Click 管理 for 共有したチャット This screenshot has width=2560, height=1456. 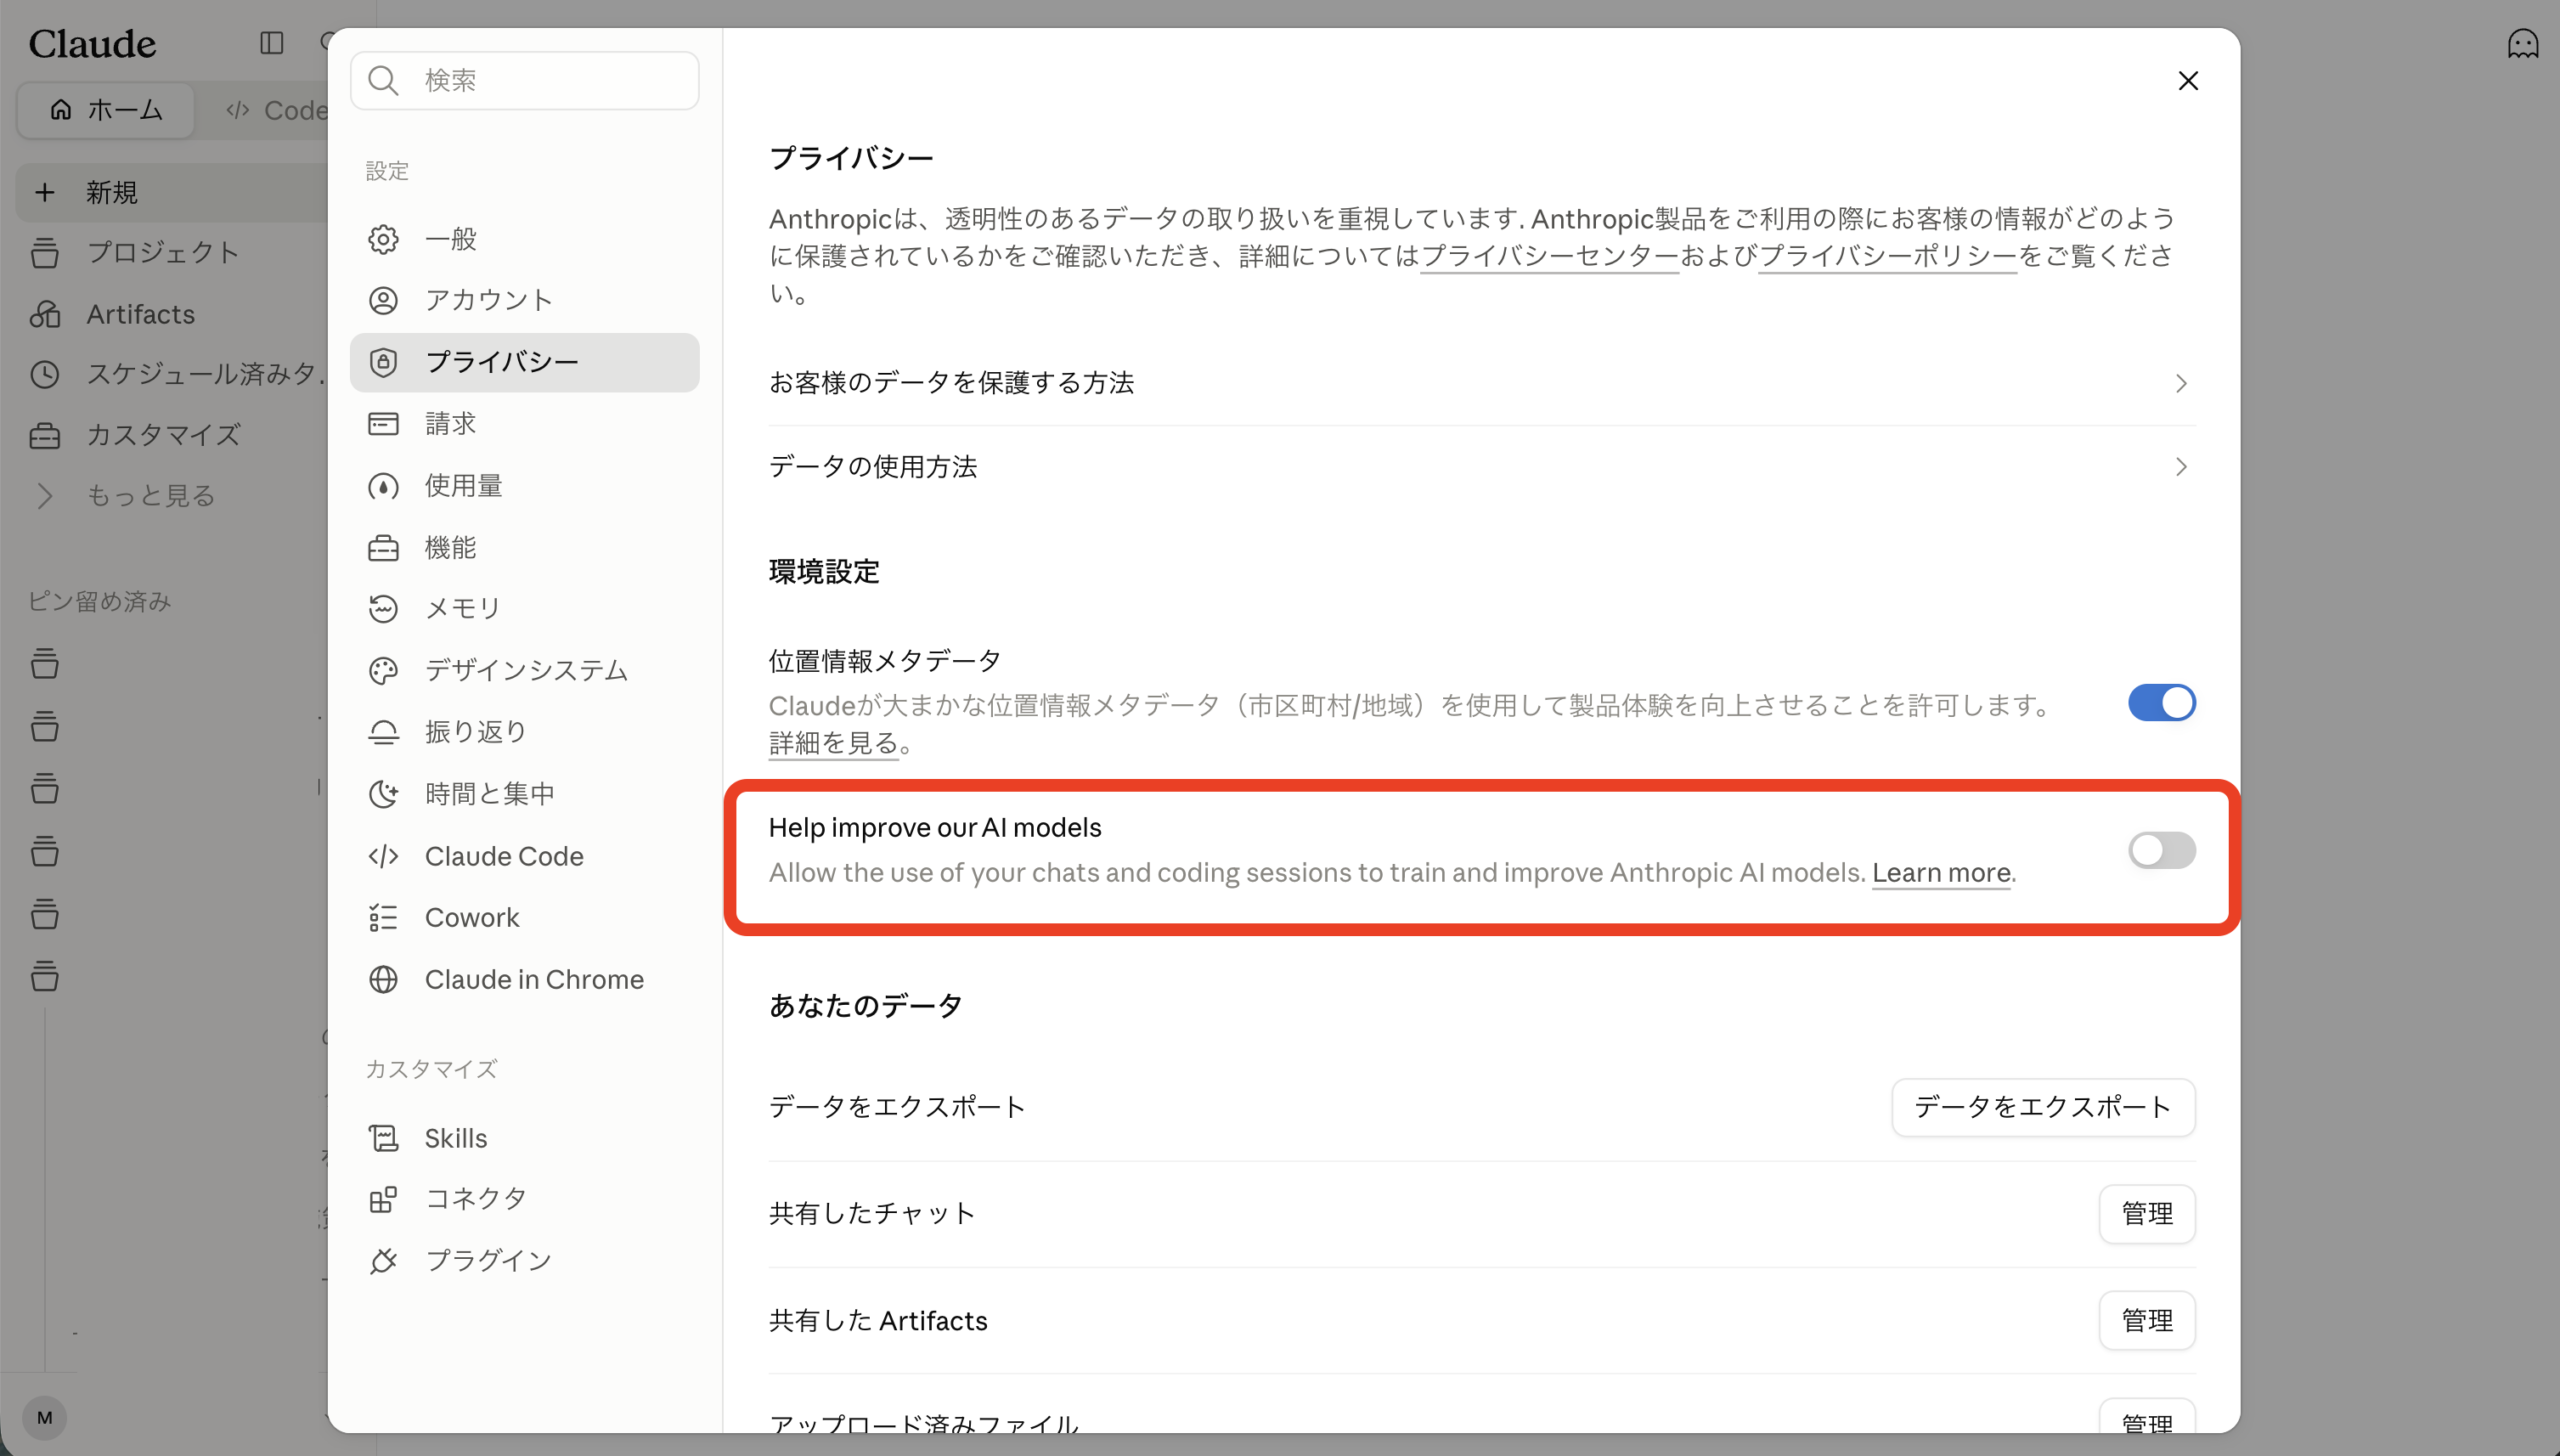click(2146, 1214)
